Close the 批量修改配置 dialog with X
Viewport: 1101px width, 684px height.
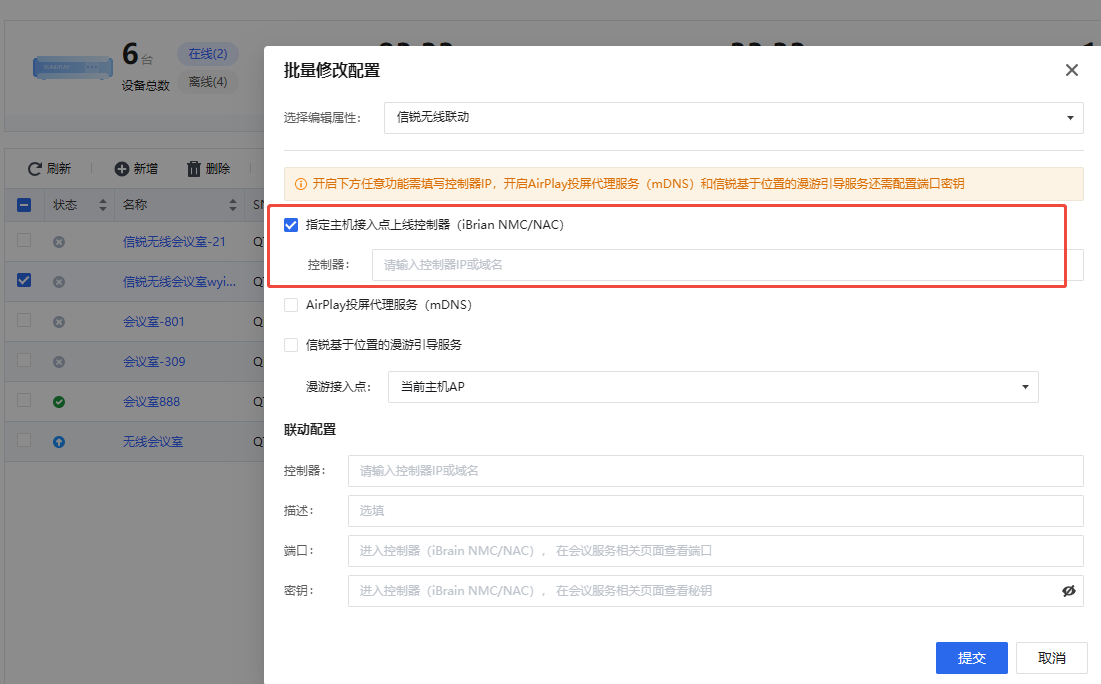point(1071,70)
